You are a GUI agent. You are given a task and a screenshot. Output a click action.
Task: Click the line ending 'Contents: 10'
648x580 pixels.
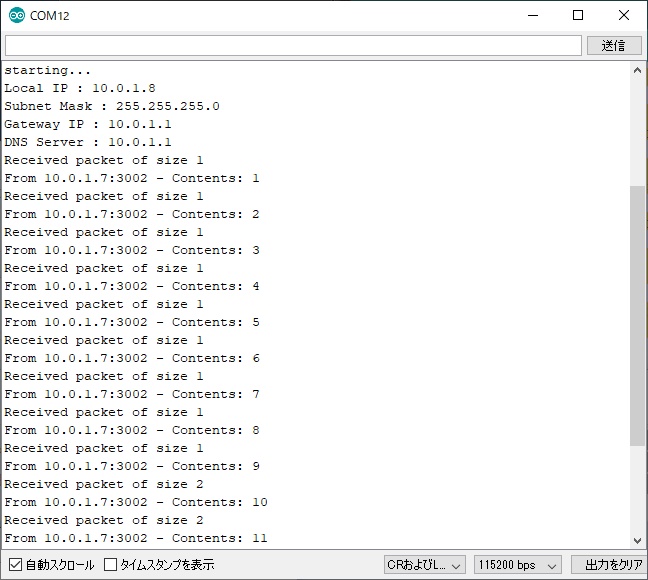click(136, 502)
